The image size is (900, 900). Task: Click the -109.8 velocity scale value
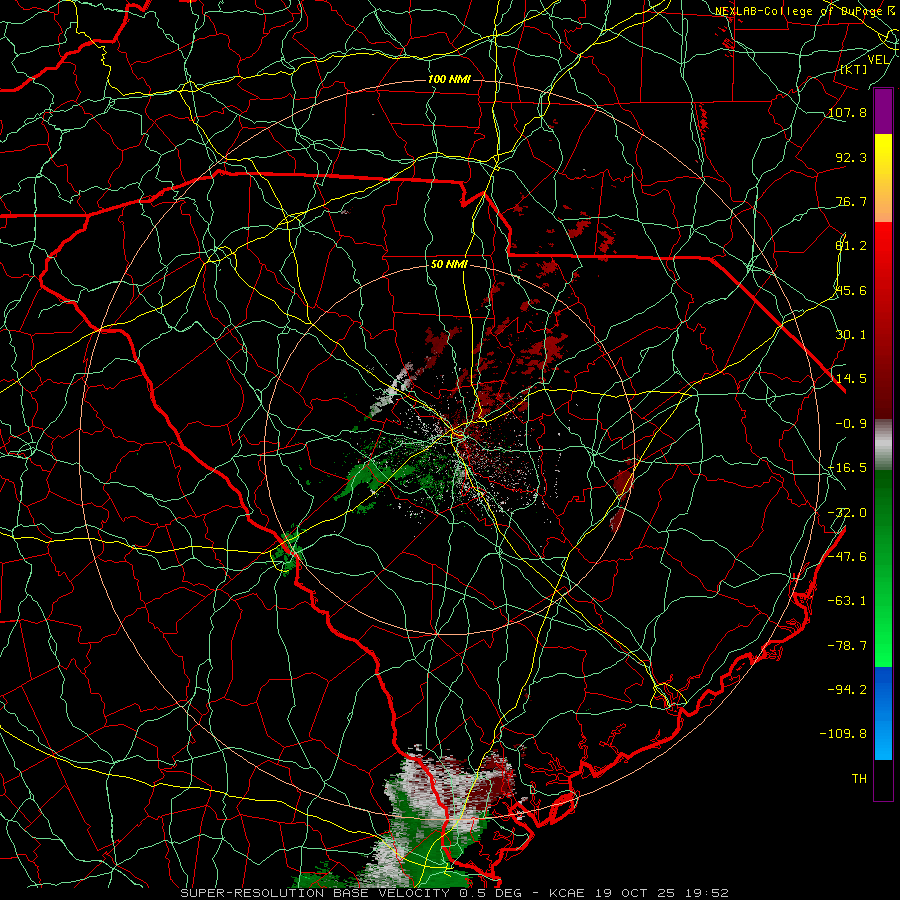point(843,734)
